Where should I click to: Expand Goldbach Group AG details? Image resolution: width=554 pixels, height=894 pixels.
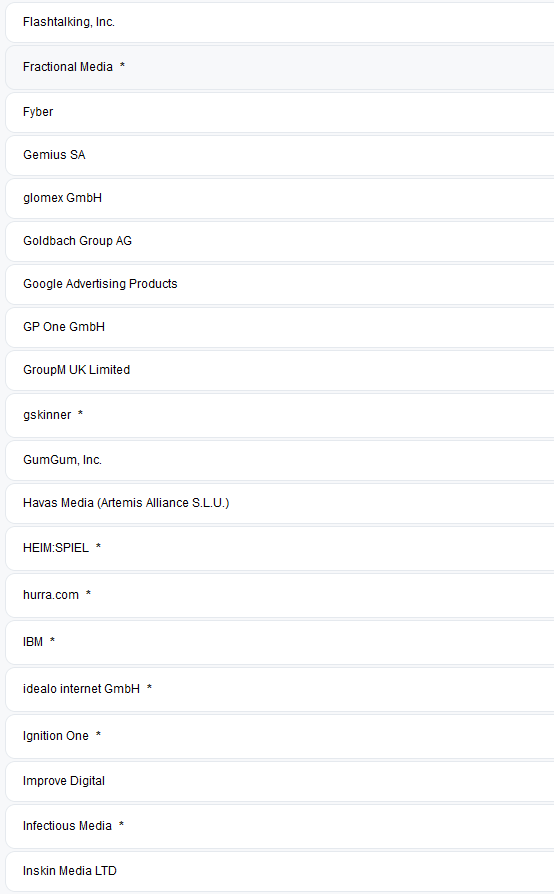tap(280, 241)
